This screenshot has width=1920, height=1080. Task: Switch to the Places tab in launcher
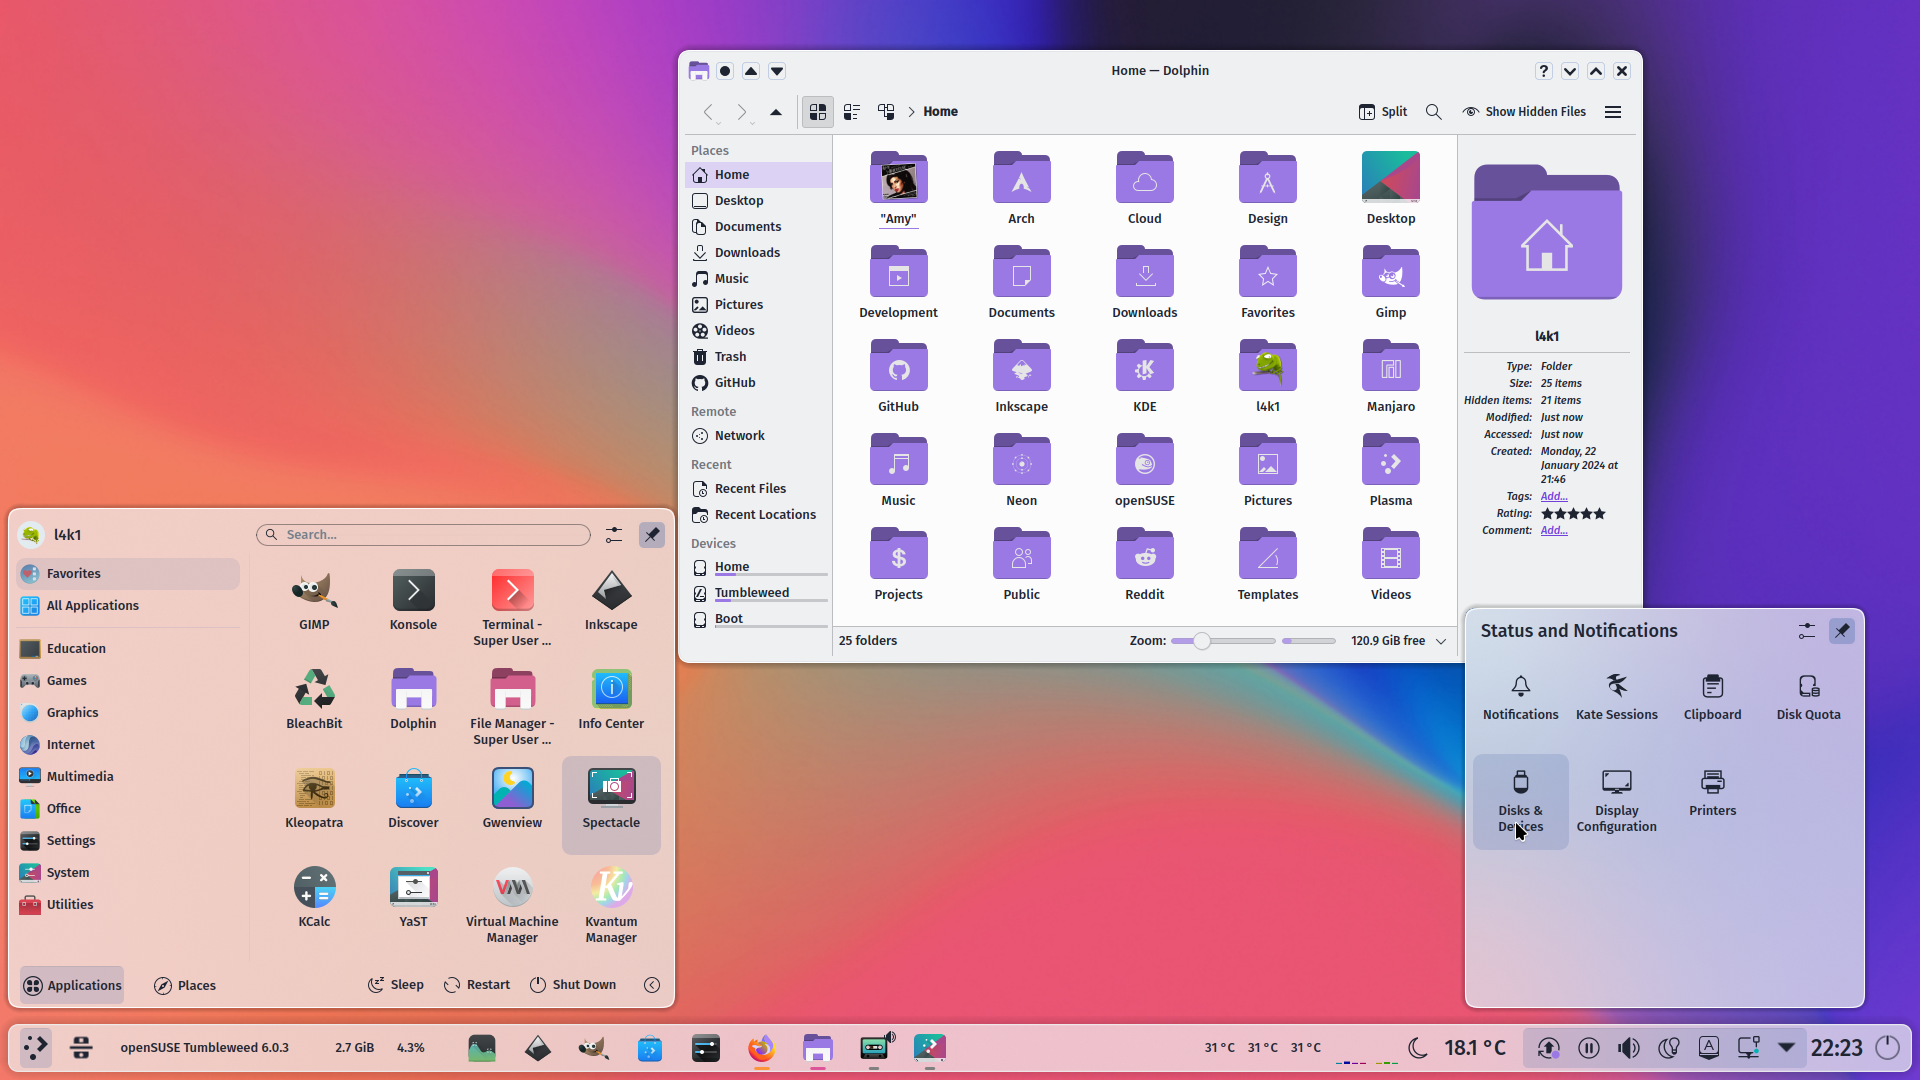[185, 985]
